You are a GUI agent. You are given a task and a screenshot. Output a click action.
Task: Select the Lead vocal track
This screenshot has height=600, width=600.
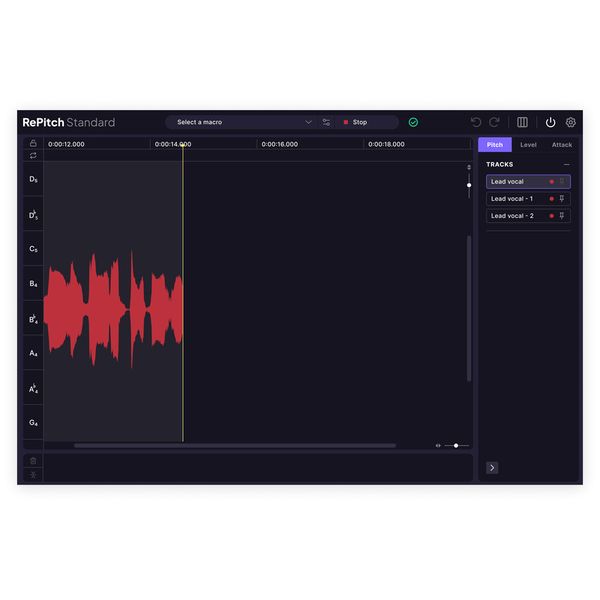515,182
